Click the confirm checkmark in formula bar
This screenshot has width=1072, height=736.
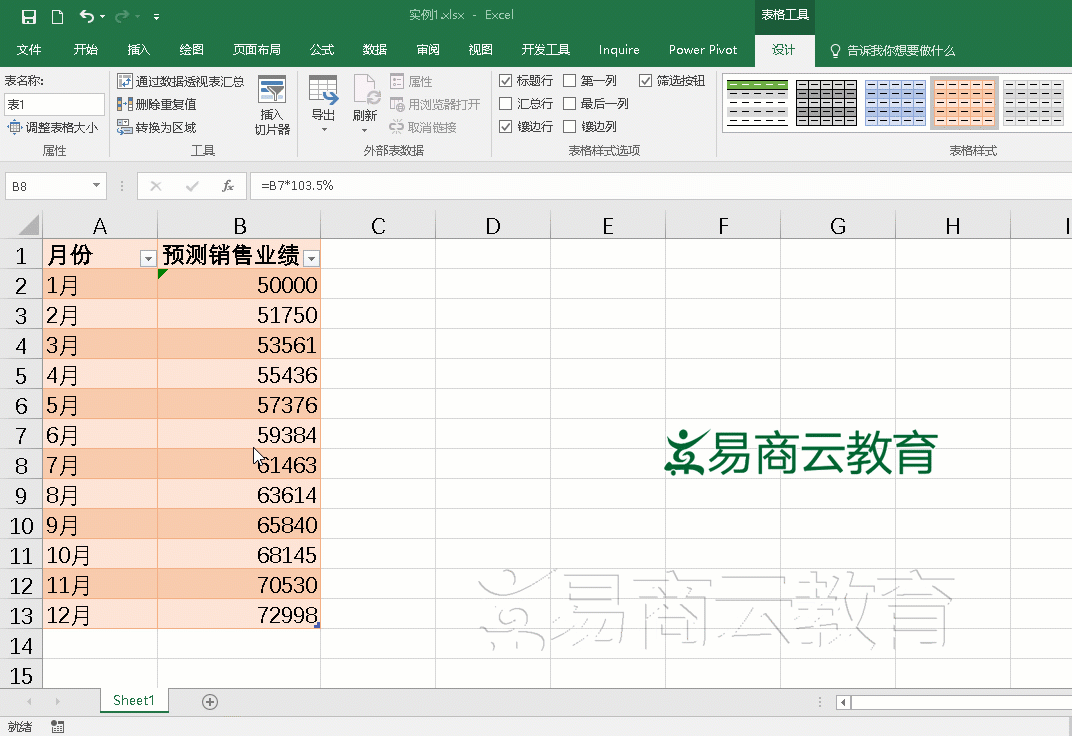point(192,186)
